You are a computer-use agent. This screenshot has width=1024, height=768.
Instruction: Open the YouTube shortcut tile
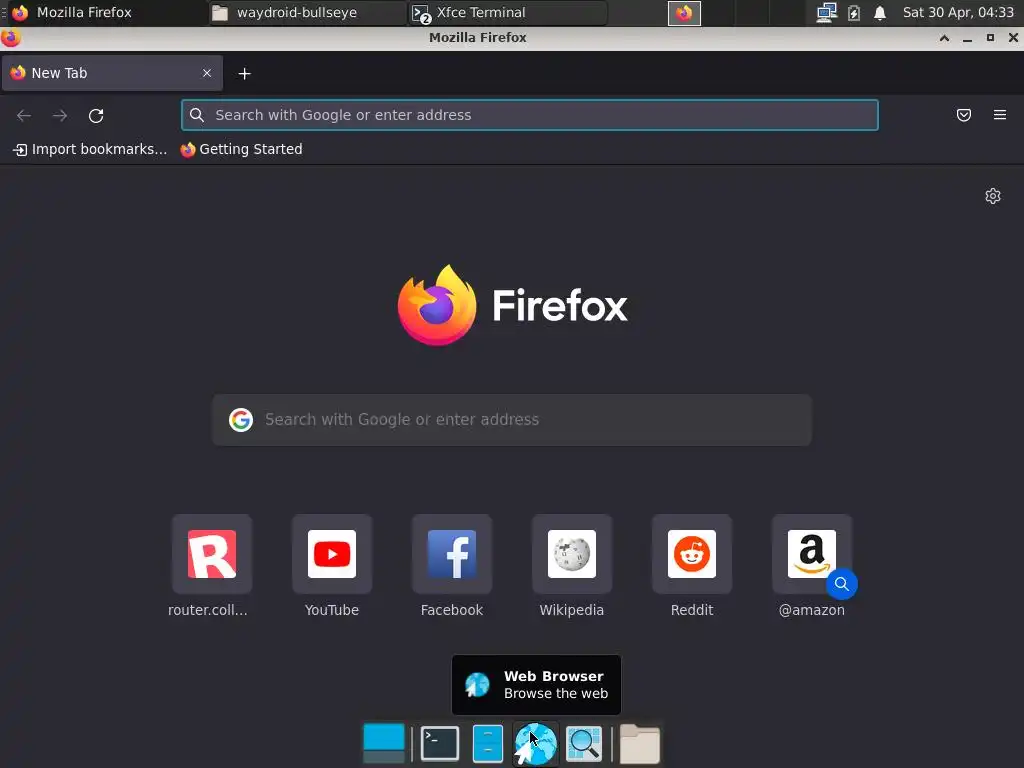point(332,554)
